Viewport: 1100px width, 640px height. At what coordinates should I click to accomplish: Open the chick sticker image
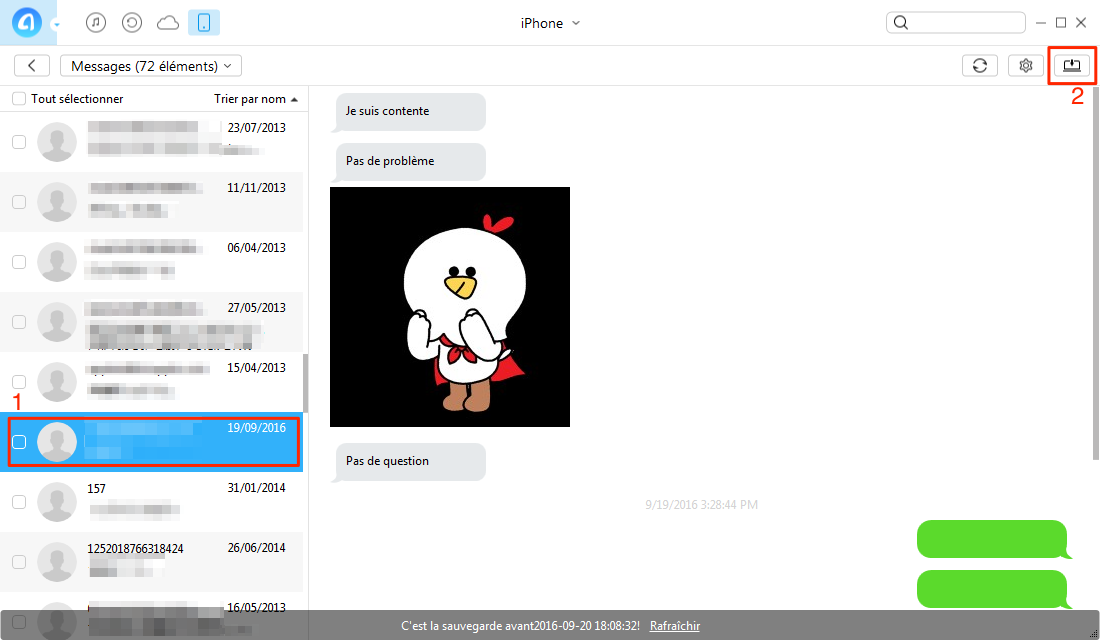click(450, 307)
